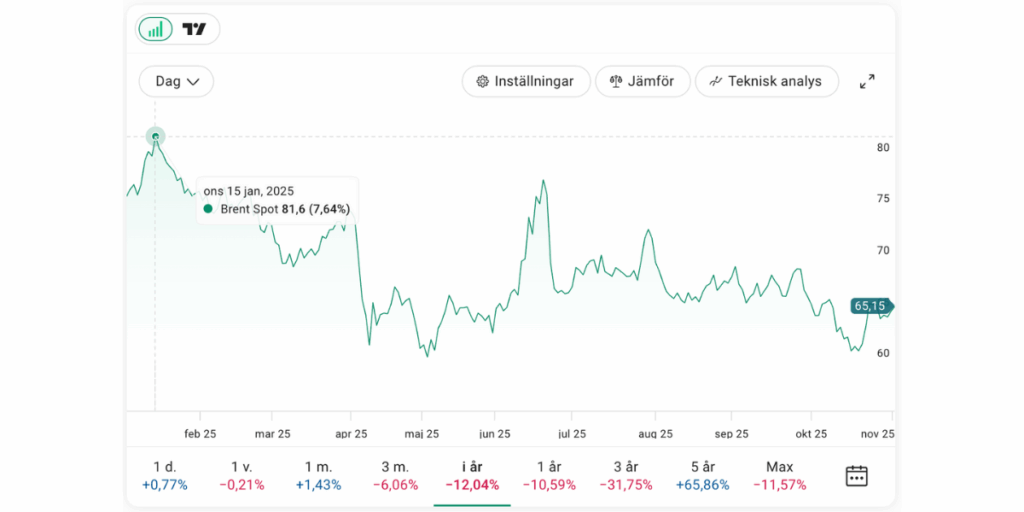The height and width of the screenshot is (512, 1024).
Task: Open the calendar date range picker
Action: [x=856, y=476]
